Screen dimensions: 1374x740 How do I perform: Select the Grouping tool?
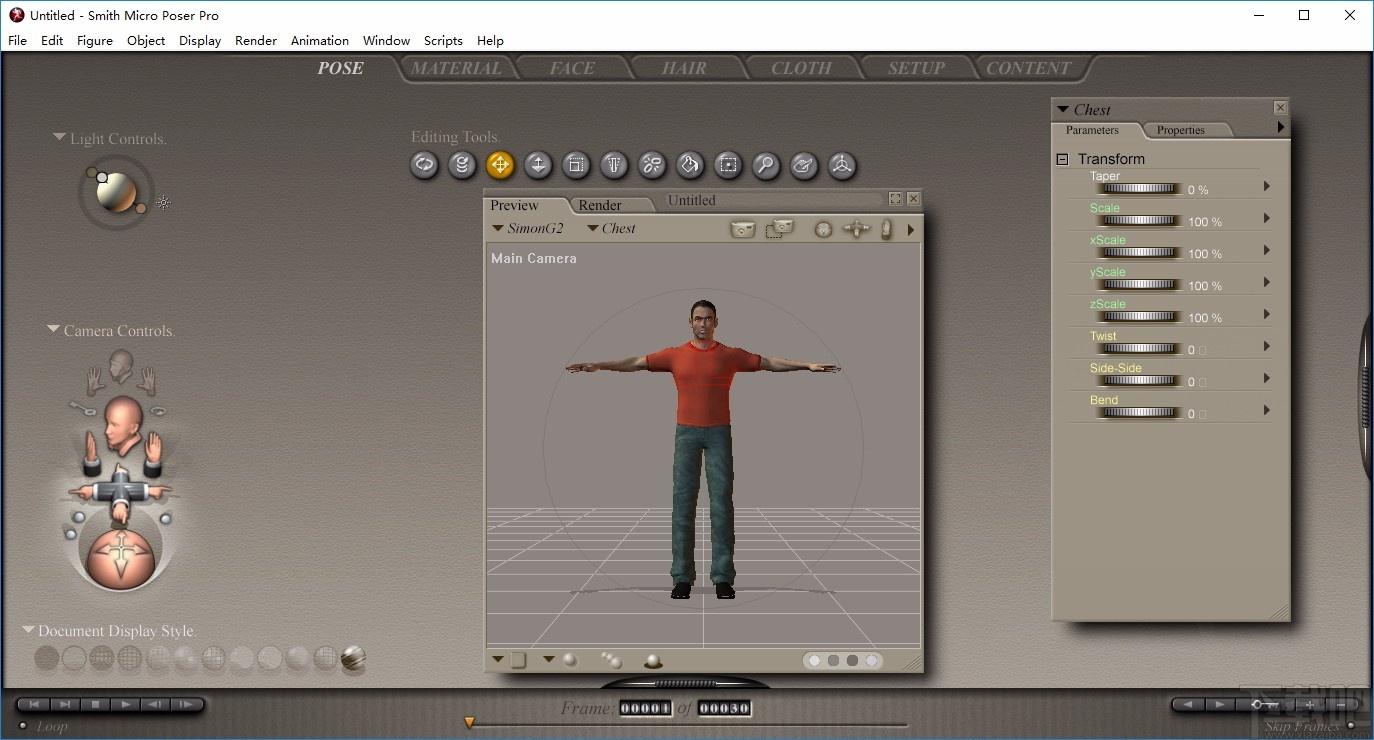coord(728,165)
